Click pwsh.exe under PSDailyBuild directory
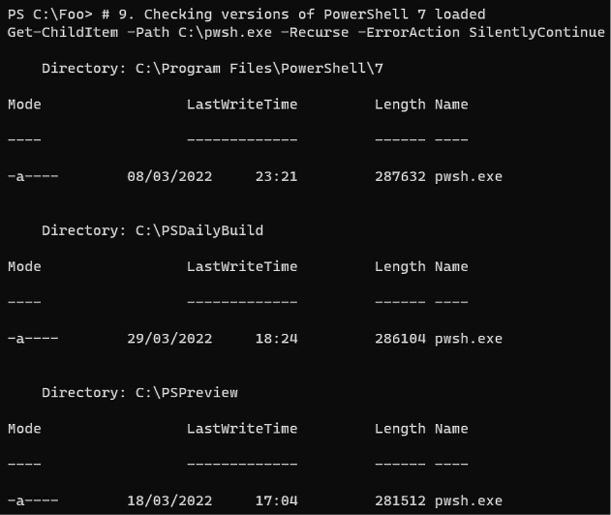The image size is (611, 515). pos(468,339)
